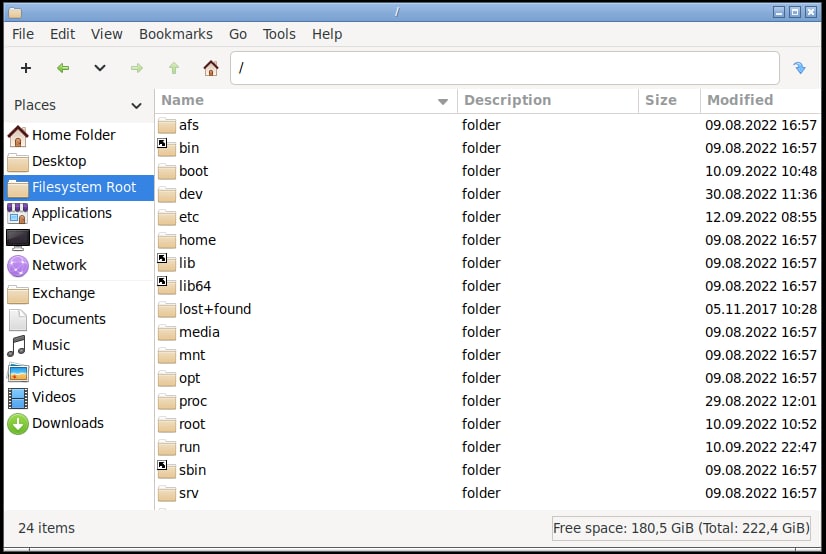Open a new tab with plus icon
This screenshot has width=826, height=554.
point(26,68)
